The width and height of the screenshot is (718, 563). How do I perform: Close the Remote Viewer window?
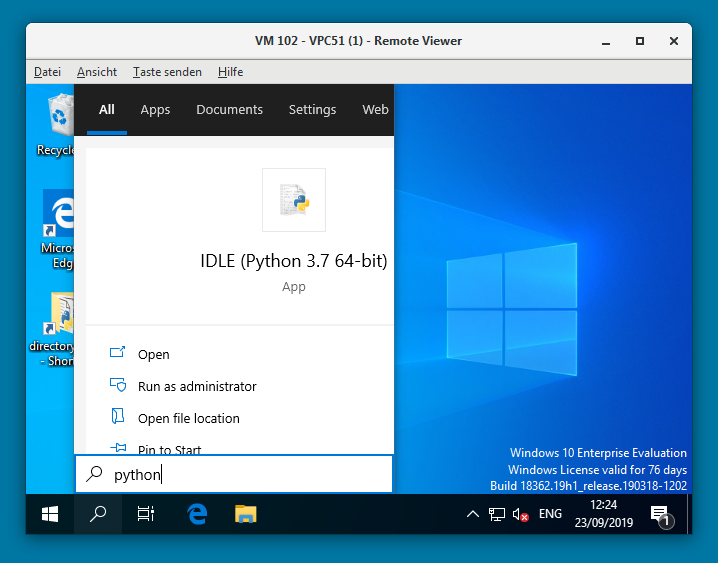coord(674,41)
